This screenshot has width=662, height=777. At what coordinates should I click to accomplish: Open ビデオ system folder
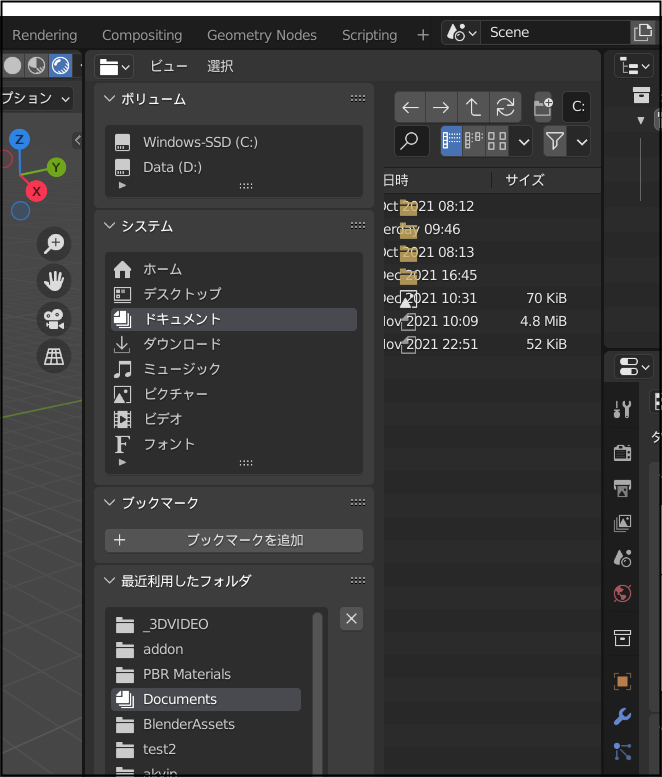click(234, 419)
